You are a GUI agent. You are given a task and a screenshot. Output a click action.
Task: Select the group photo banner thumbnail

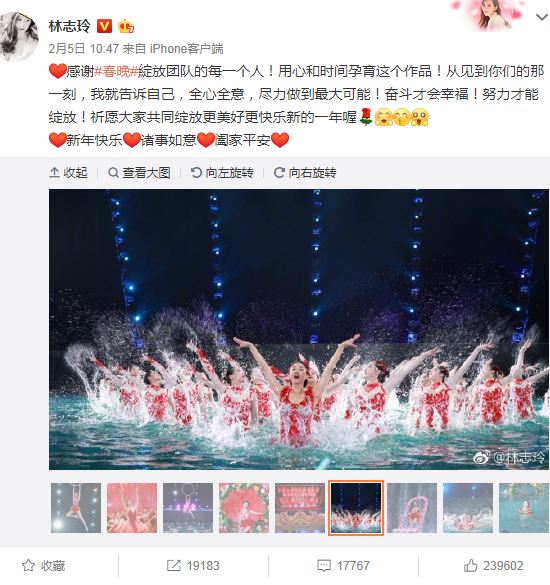(x=300, y=508)
